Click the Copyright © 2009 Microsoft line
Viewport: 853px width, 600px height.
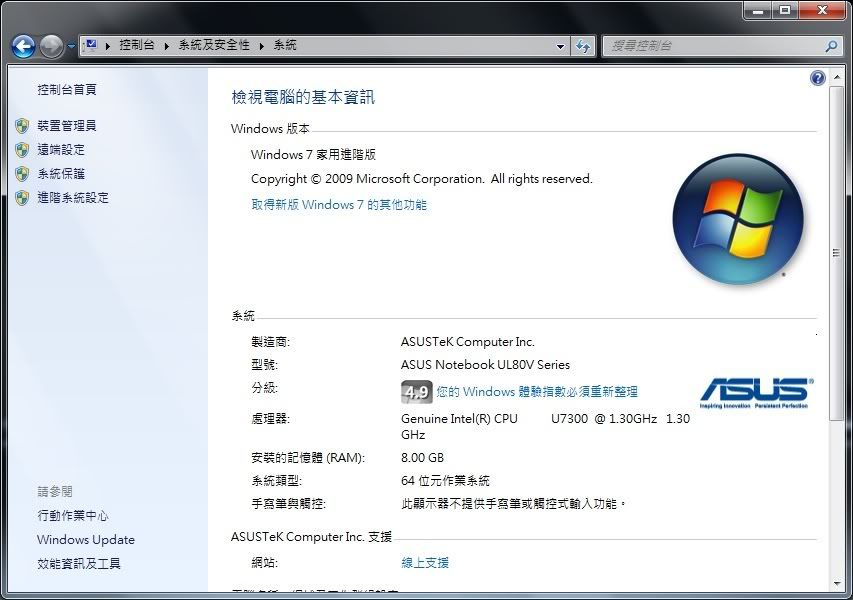click(422, 178)
